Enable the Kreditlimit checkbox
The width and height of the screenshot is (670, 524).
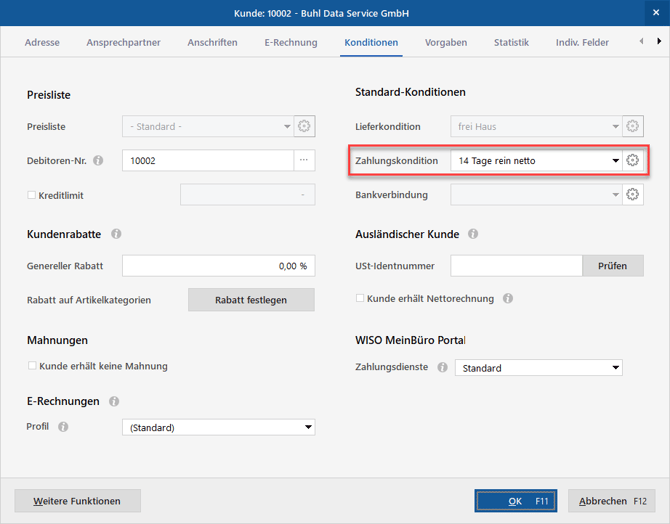32,194
